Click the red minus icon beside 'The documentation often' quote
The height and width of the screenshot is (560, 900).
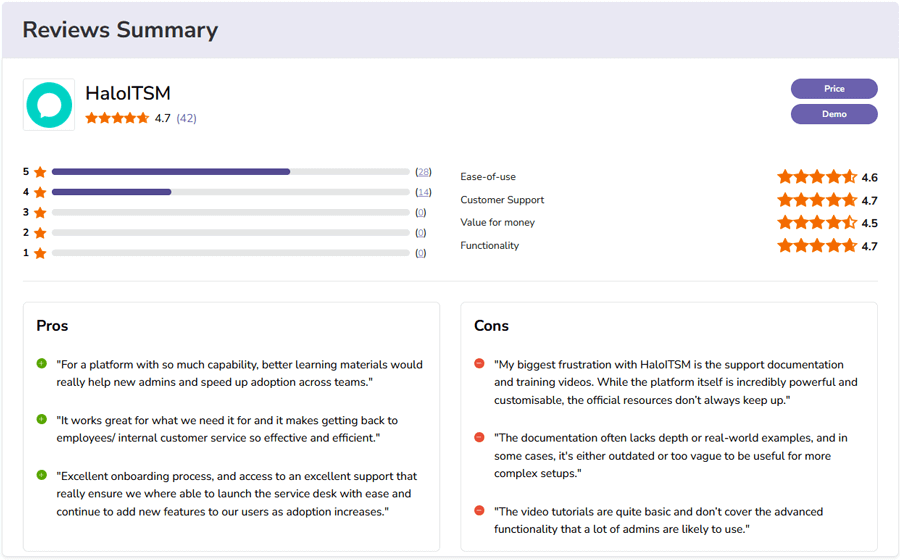click(x=479, y=437)
